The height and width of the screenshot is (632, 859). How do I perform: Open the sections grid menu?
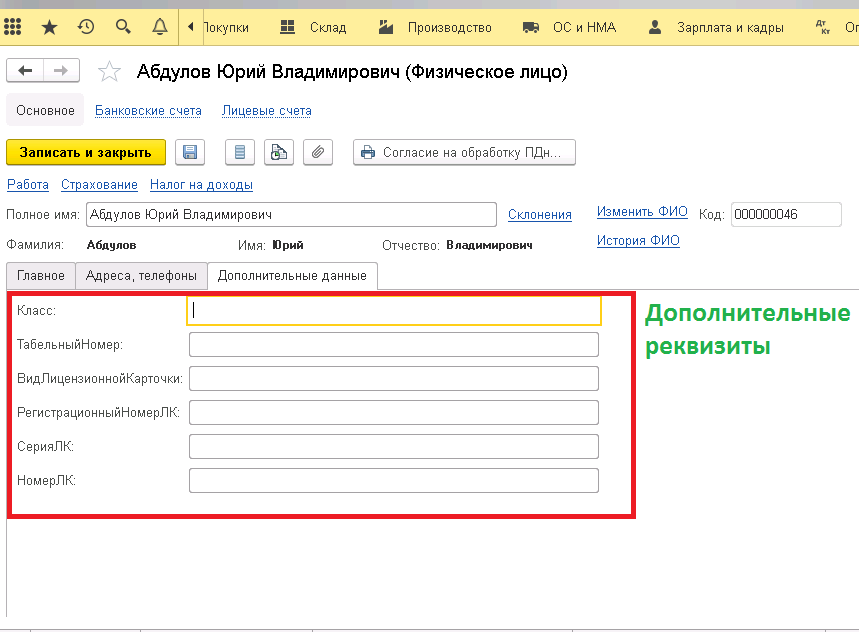click(14, 27)
